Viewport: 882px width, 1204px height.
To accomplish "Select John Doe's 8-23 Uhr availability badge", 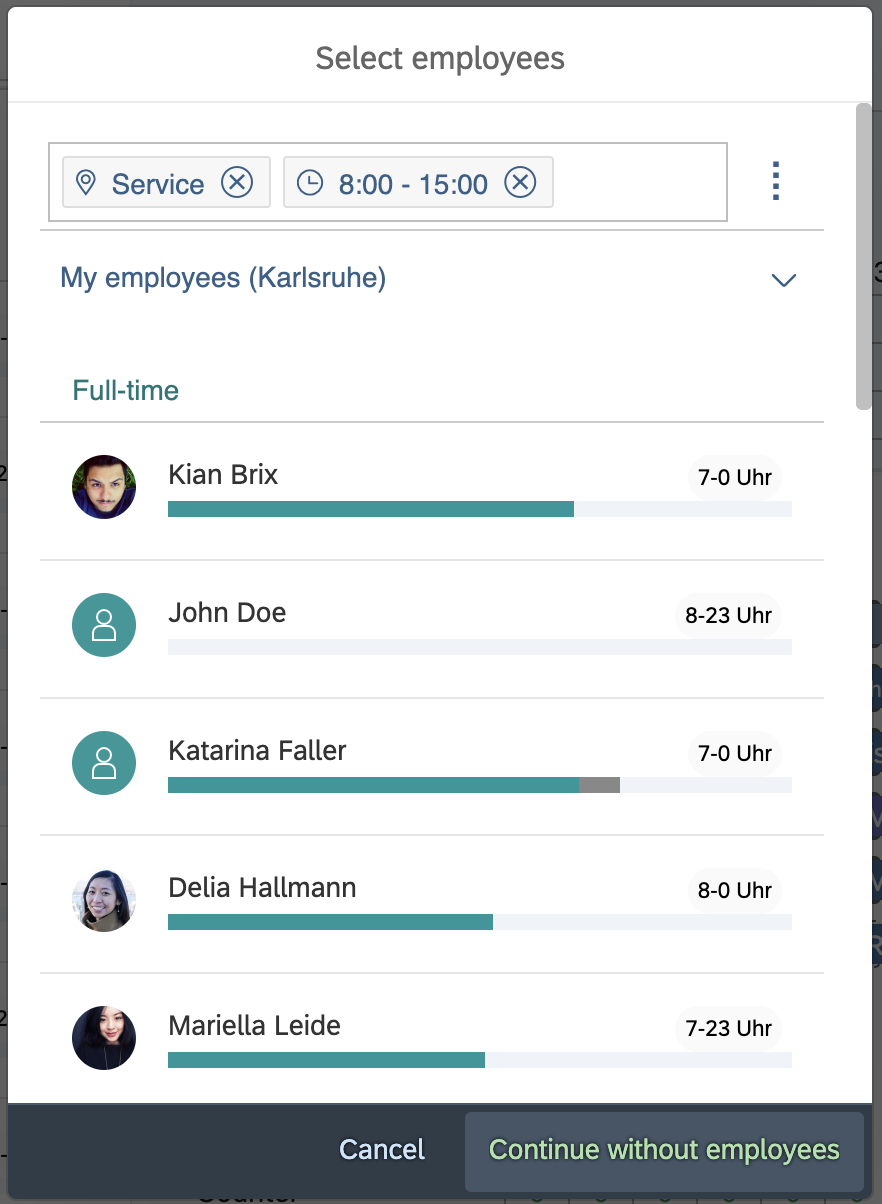I will 728,615.
